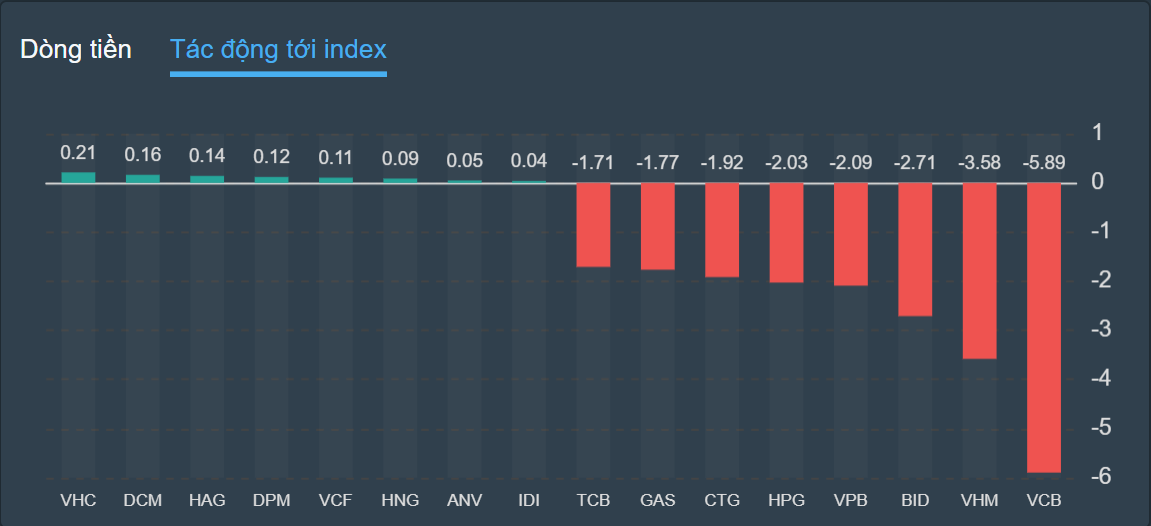Click the DPM ticker label
The image size is (1151, 526).
[x=271, y=500]
